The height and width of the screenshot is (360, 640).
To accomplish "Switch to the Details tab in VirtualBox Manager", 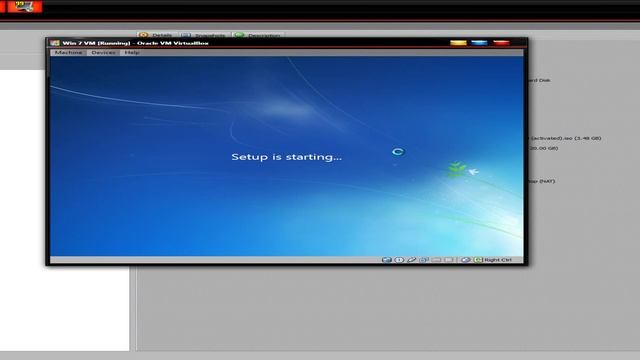I will 156,35.
